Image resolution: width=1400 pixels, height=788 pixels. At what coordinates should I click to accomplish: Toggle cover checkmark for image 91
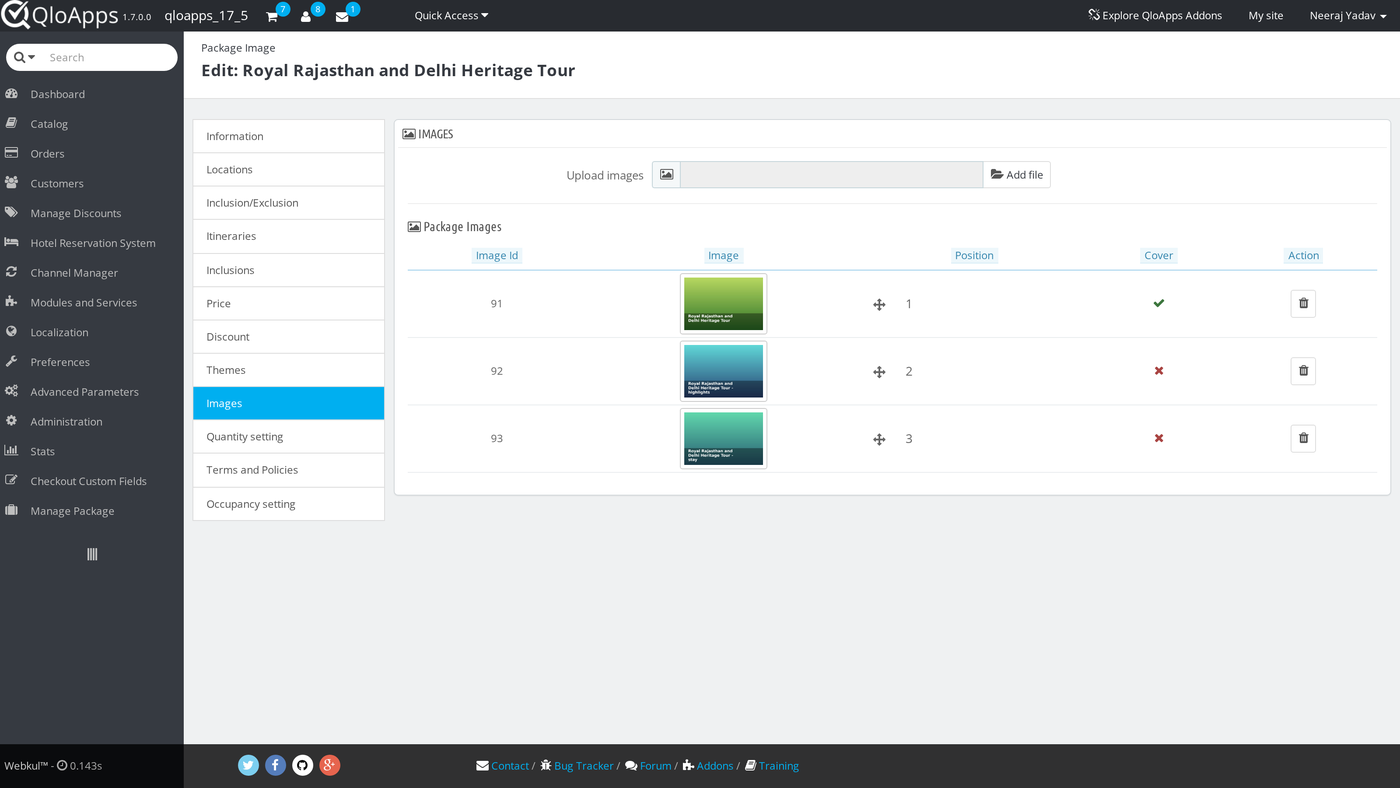click(x=1159, y=303)
